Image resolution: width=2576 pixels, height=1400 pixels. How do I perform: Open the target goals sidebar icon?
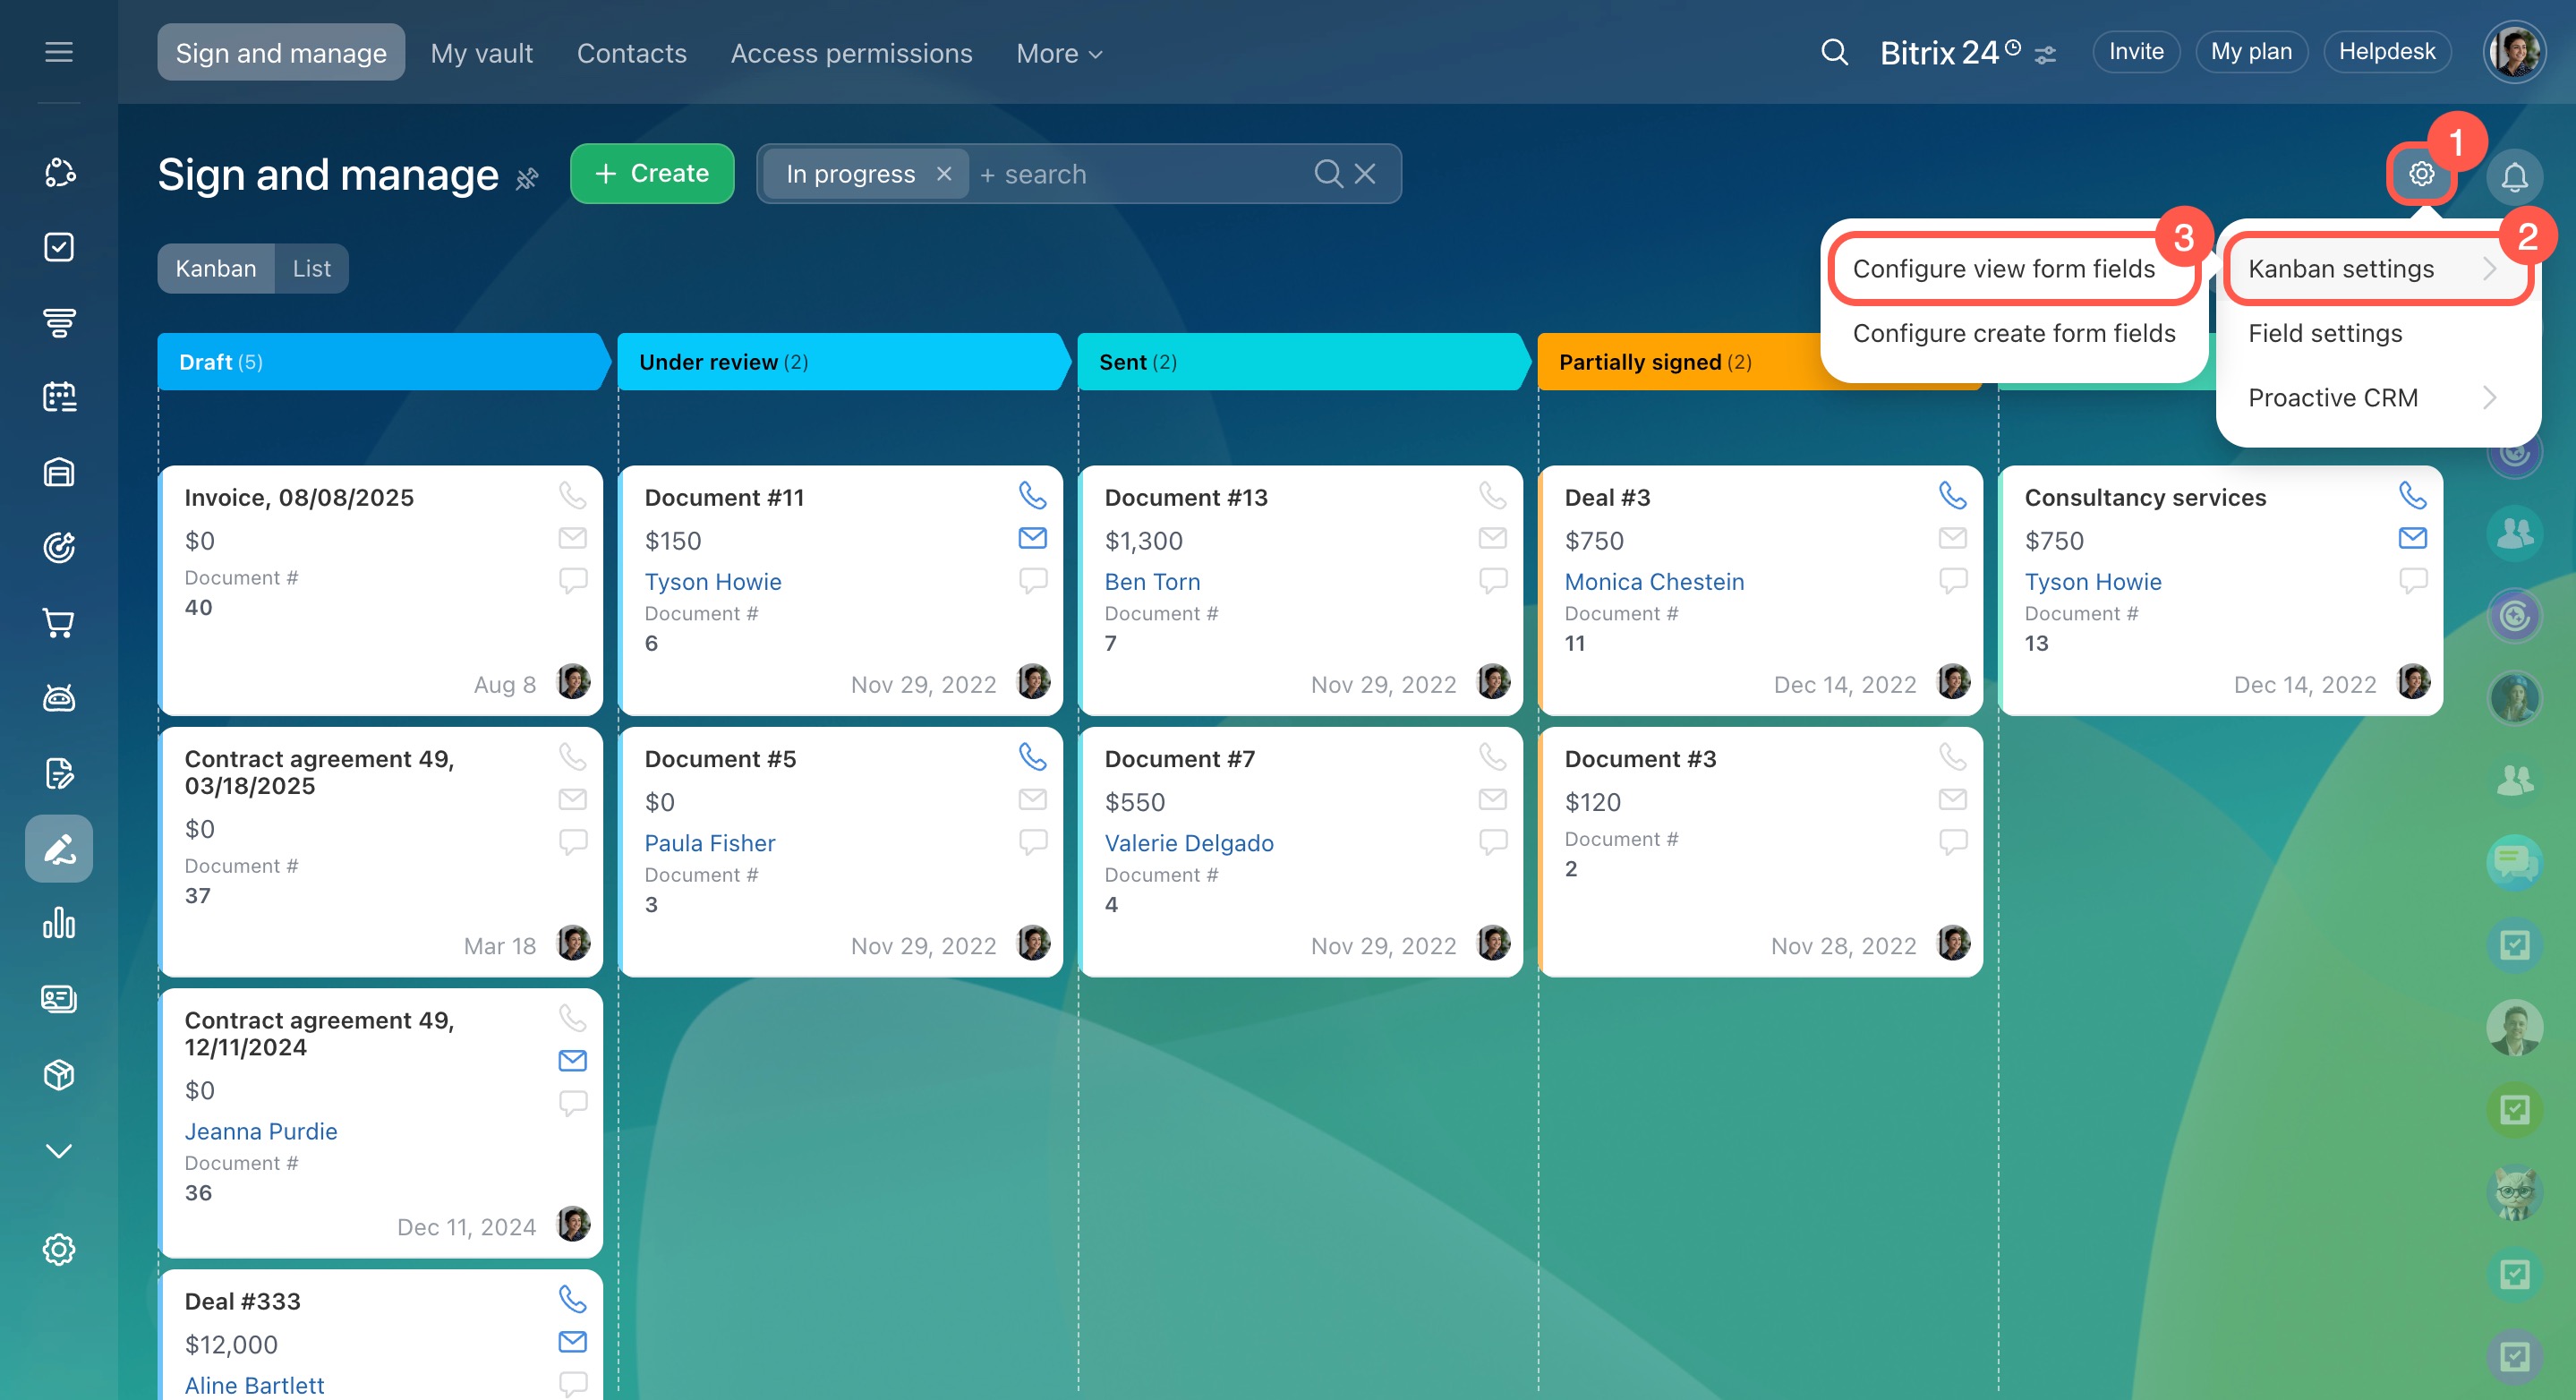(59, 547)
